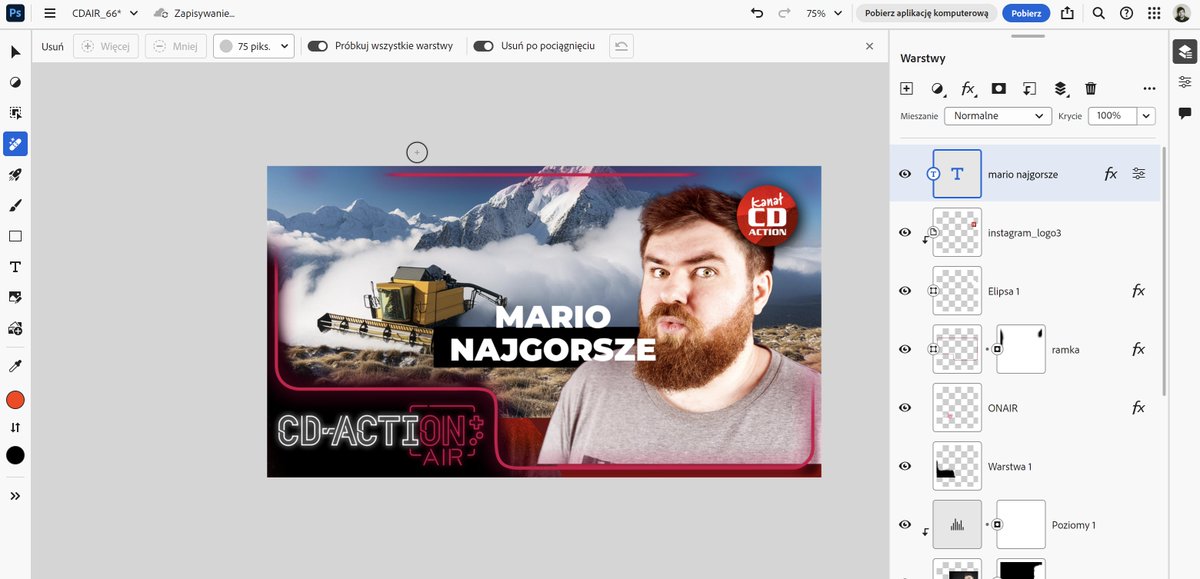Viewport: 1200px width, 579px height.
Task: Select the Brush tool
Action: [15, 205]
